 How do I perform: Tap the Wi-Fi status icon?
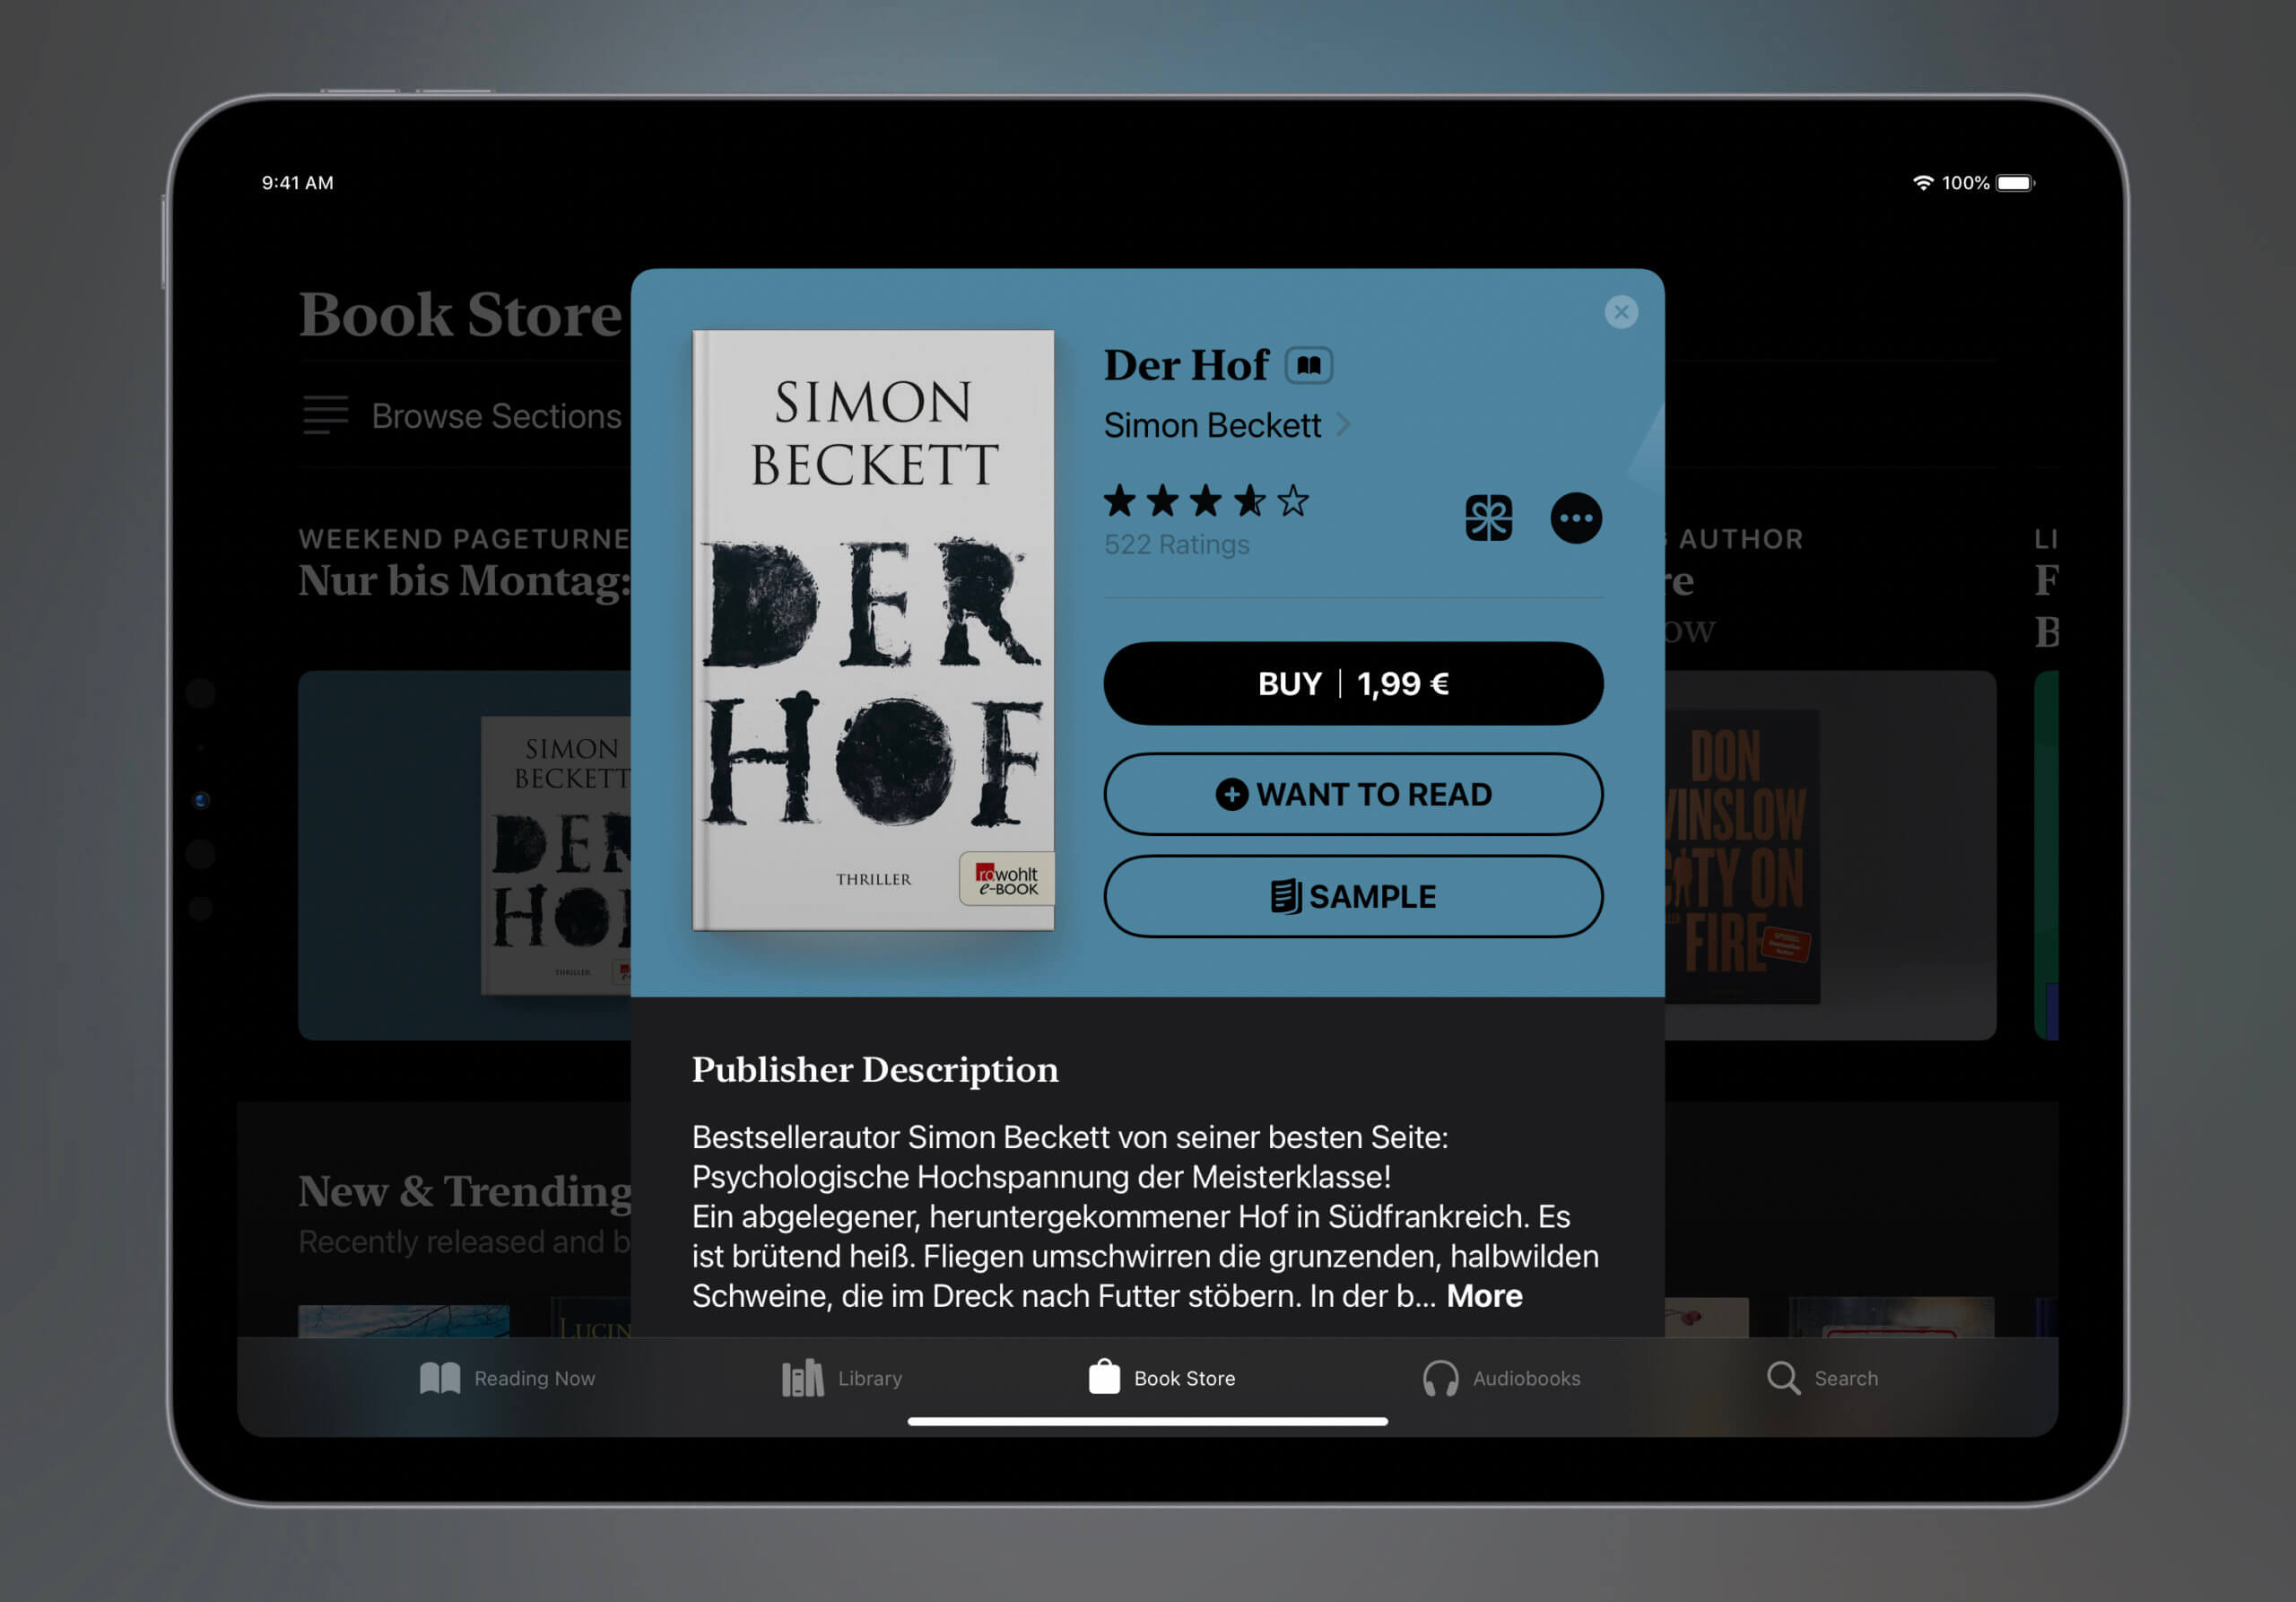(1922, 183)
